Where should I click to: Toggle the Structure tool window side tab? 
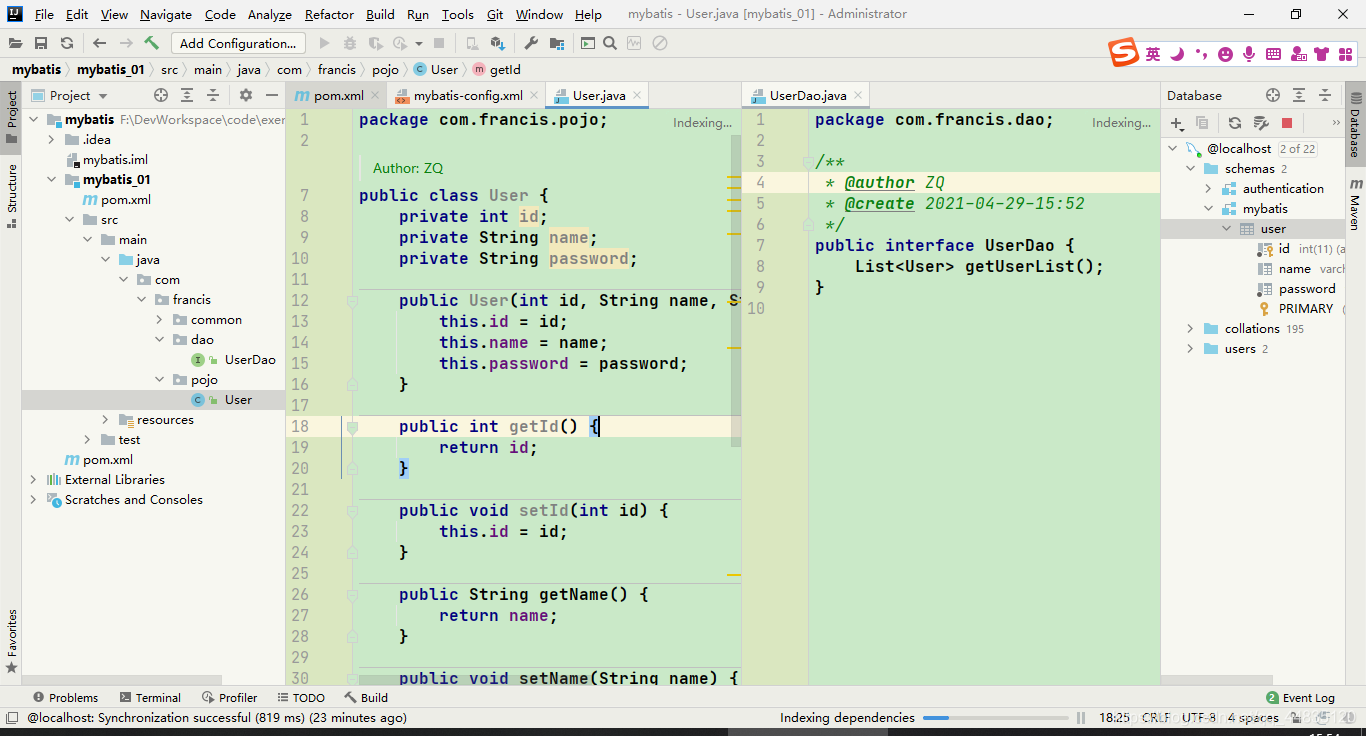point(11,195)
